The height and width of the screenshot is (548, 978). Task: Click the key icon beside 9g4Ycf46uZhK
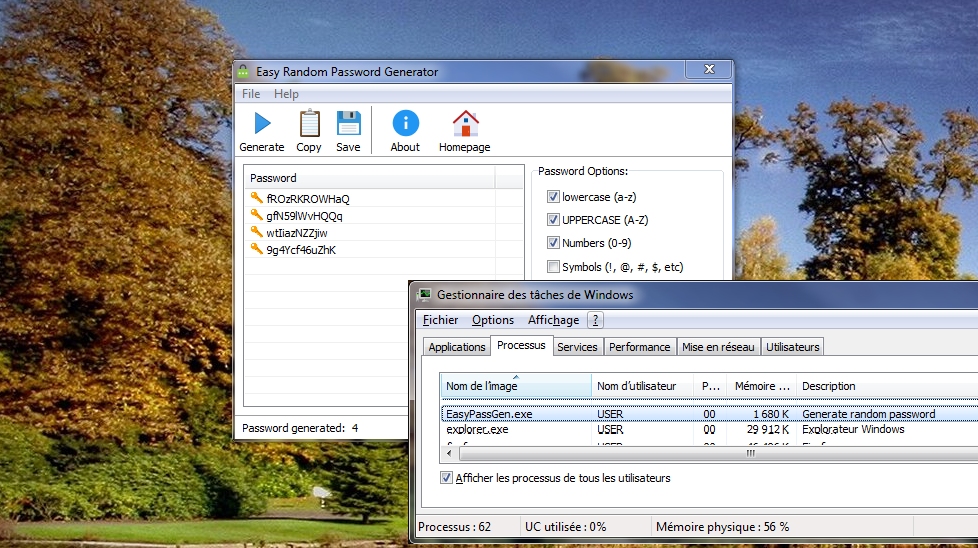click(x=256, y=249)
